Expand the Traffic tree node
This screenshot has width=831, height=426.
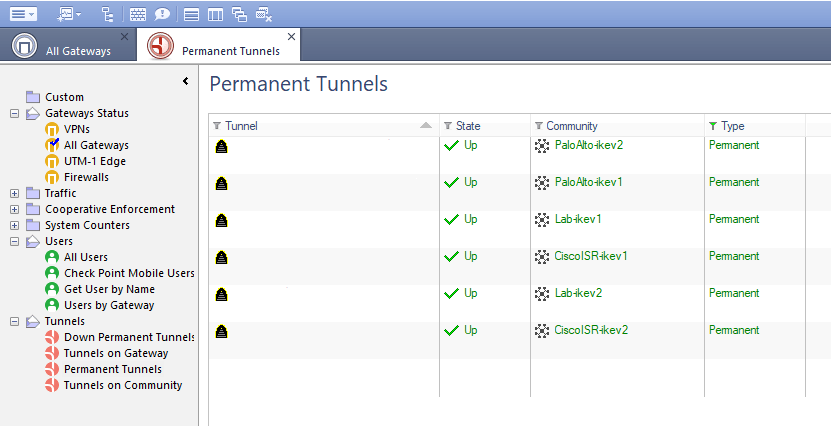pos(14,194)
